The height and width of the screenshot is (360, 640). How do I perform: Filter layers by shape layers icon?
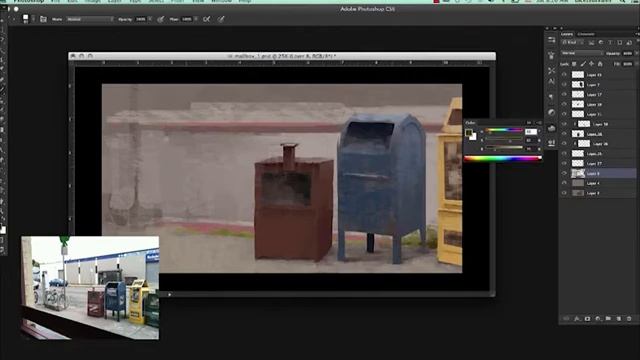620,42
